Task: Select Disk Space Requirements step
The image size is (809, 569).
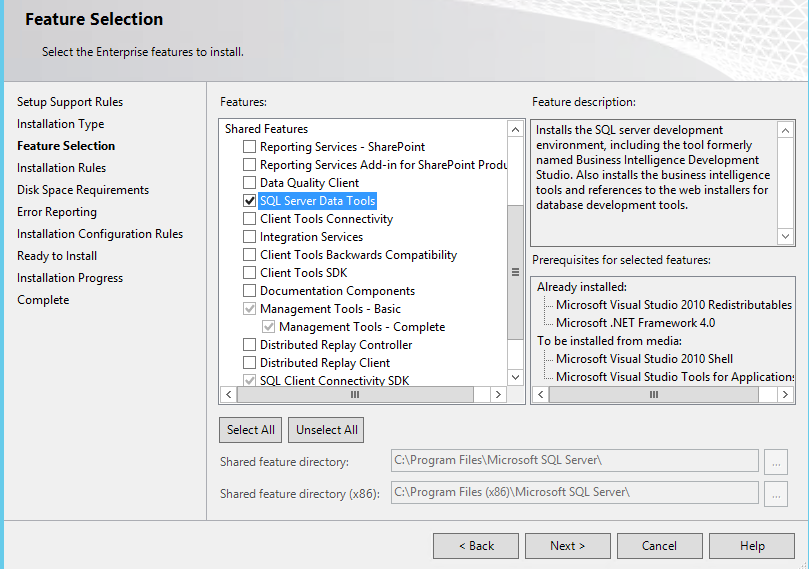Action: click(x=83, y=190)
